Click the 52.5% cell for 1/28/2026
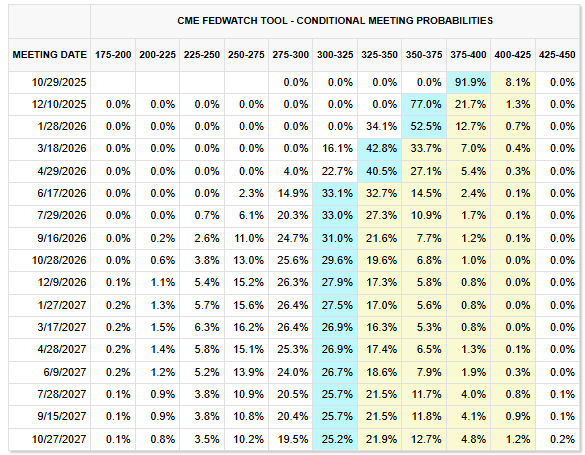This screenshot has width=585, height=455. (x=424, y=126)
